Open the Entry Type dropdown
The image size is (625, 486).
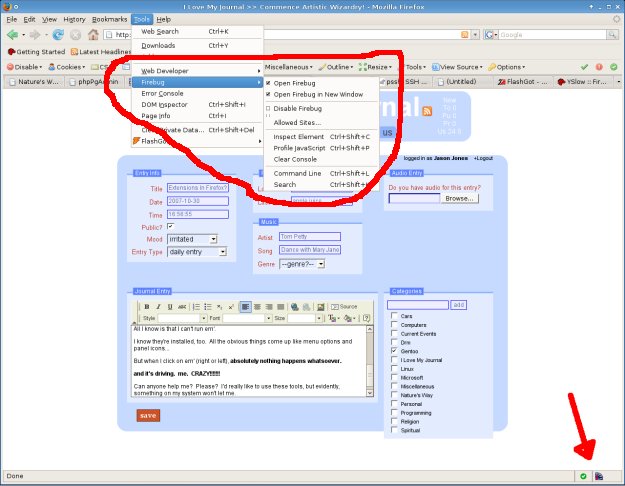coord(197,252)
